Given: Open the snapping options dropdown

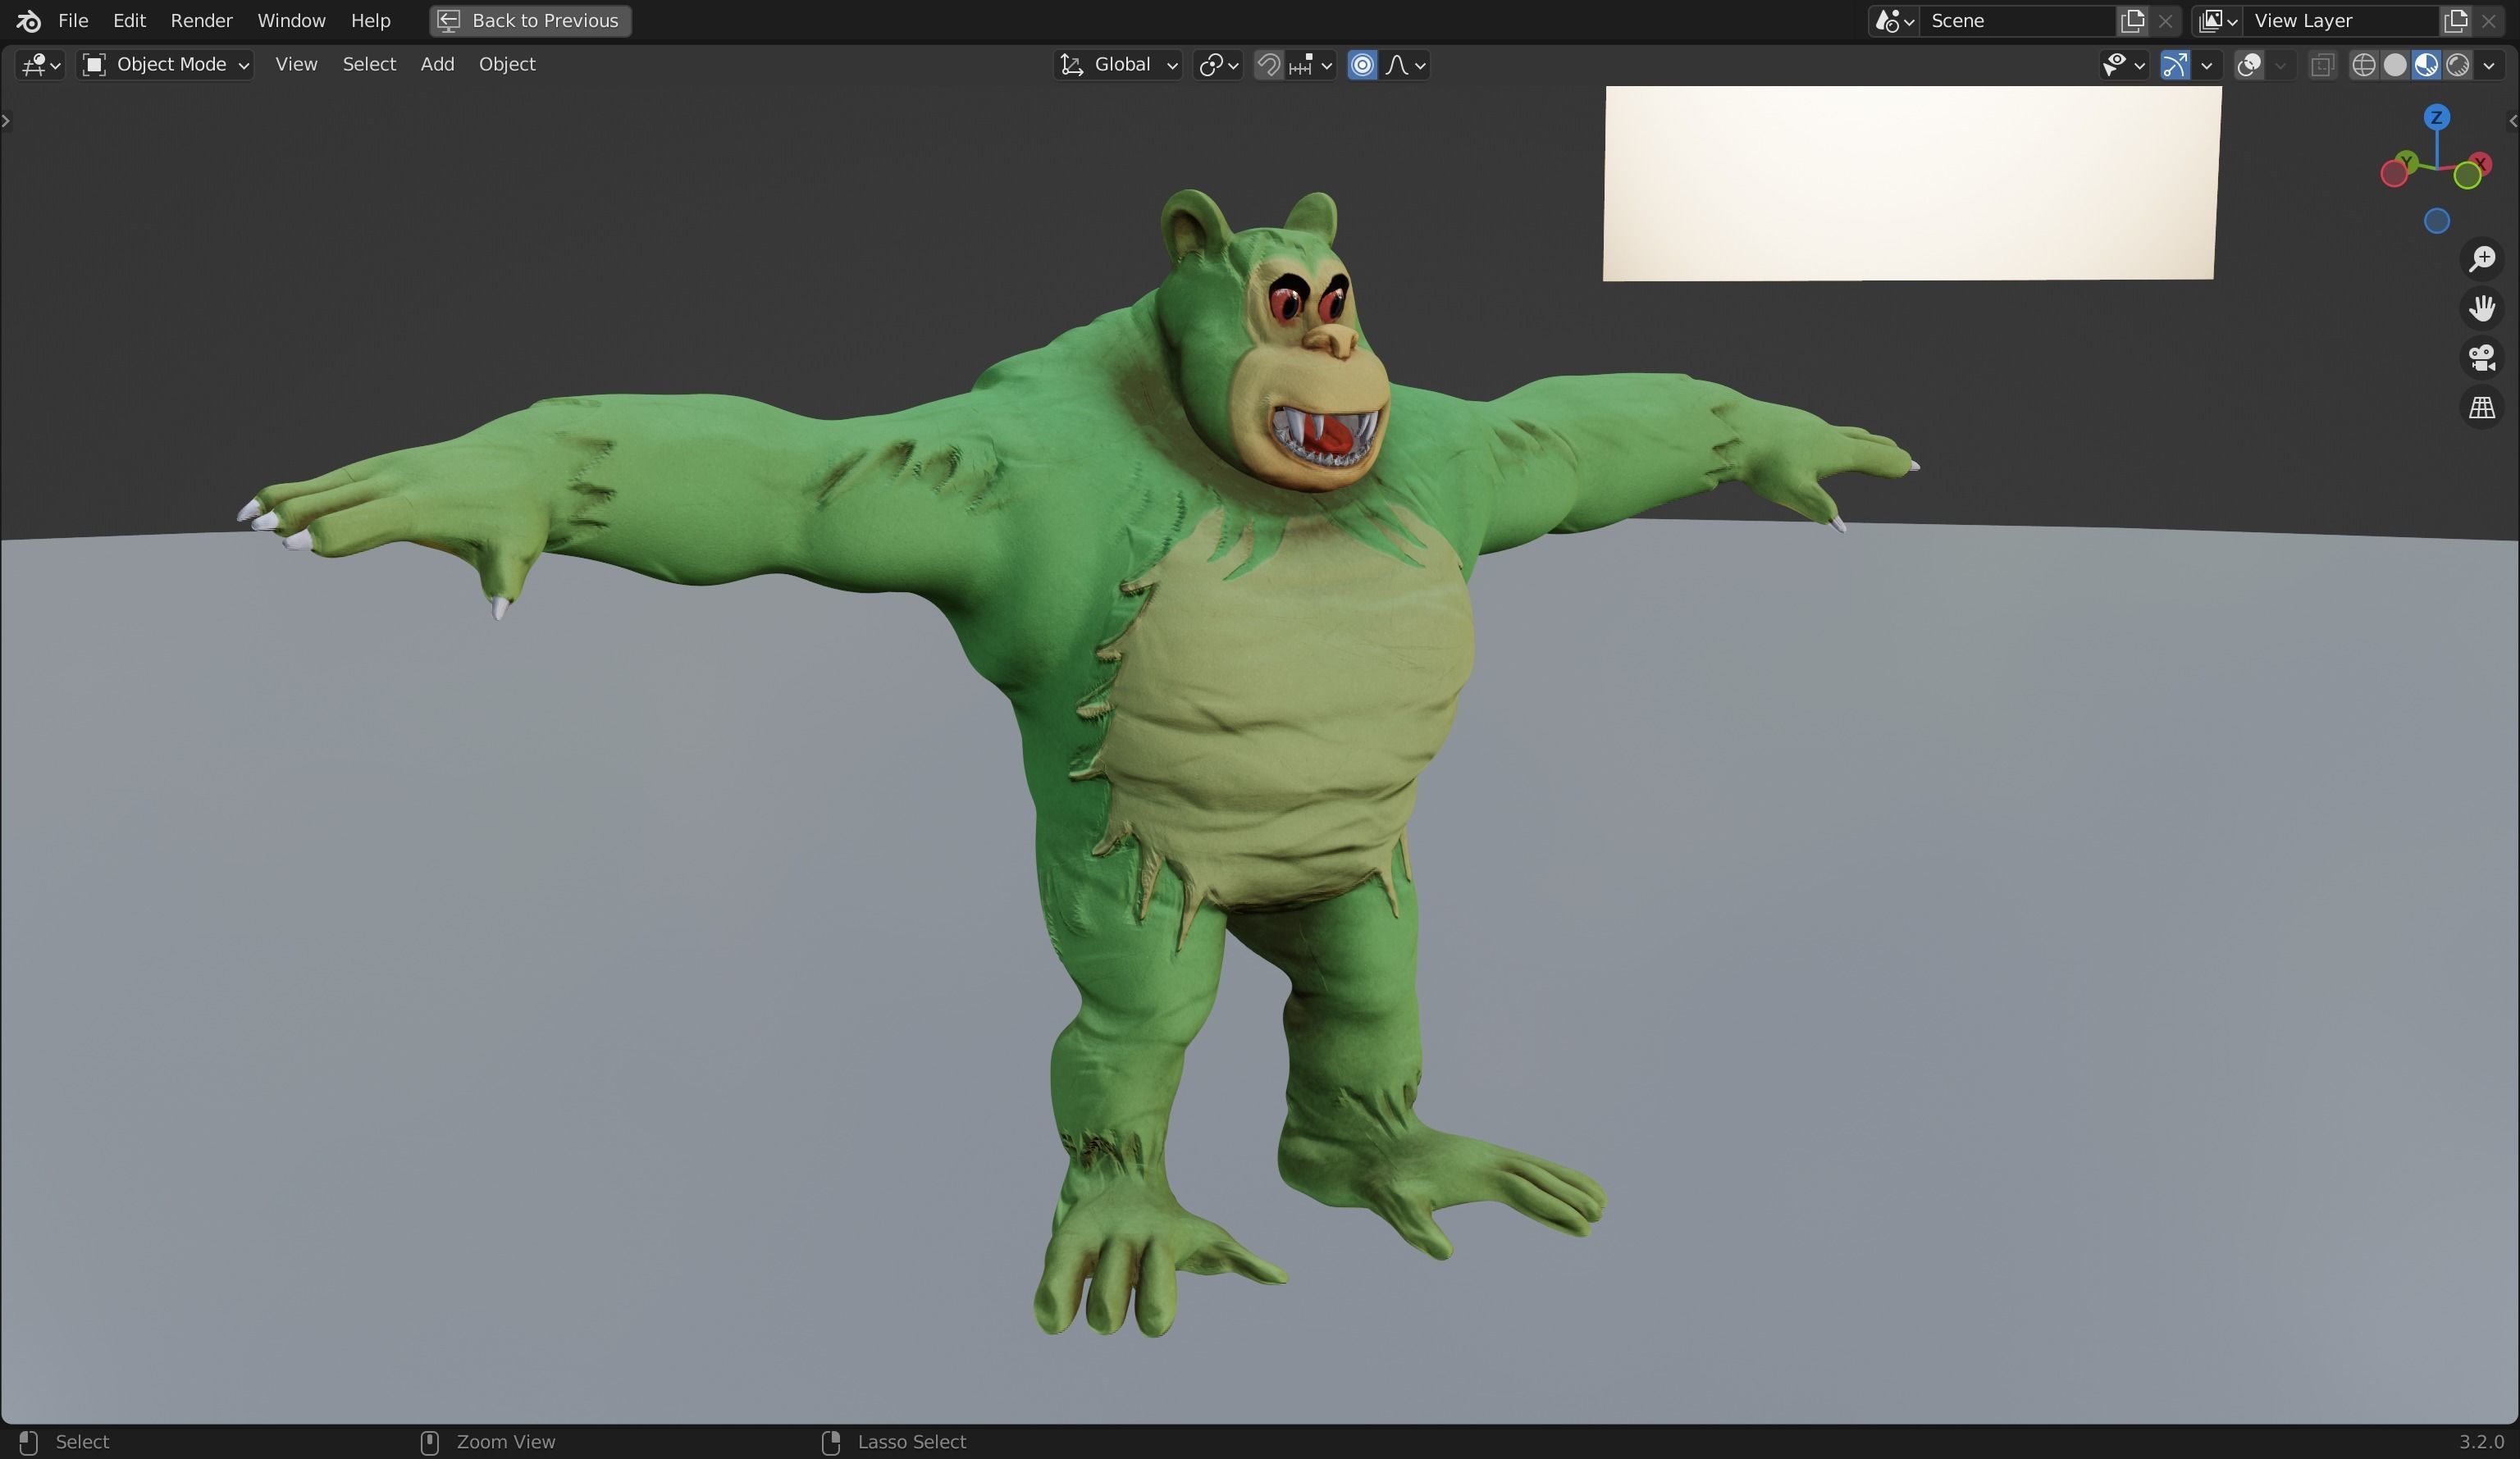Looking at the screenshot, I should coord(1311,64).
